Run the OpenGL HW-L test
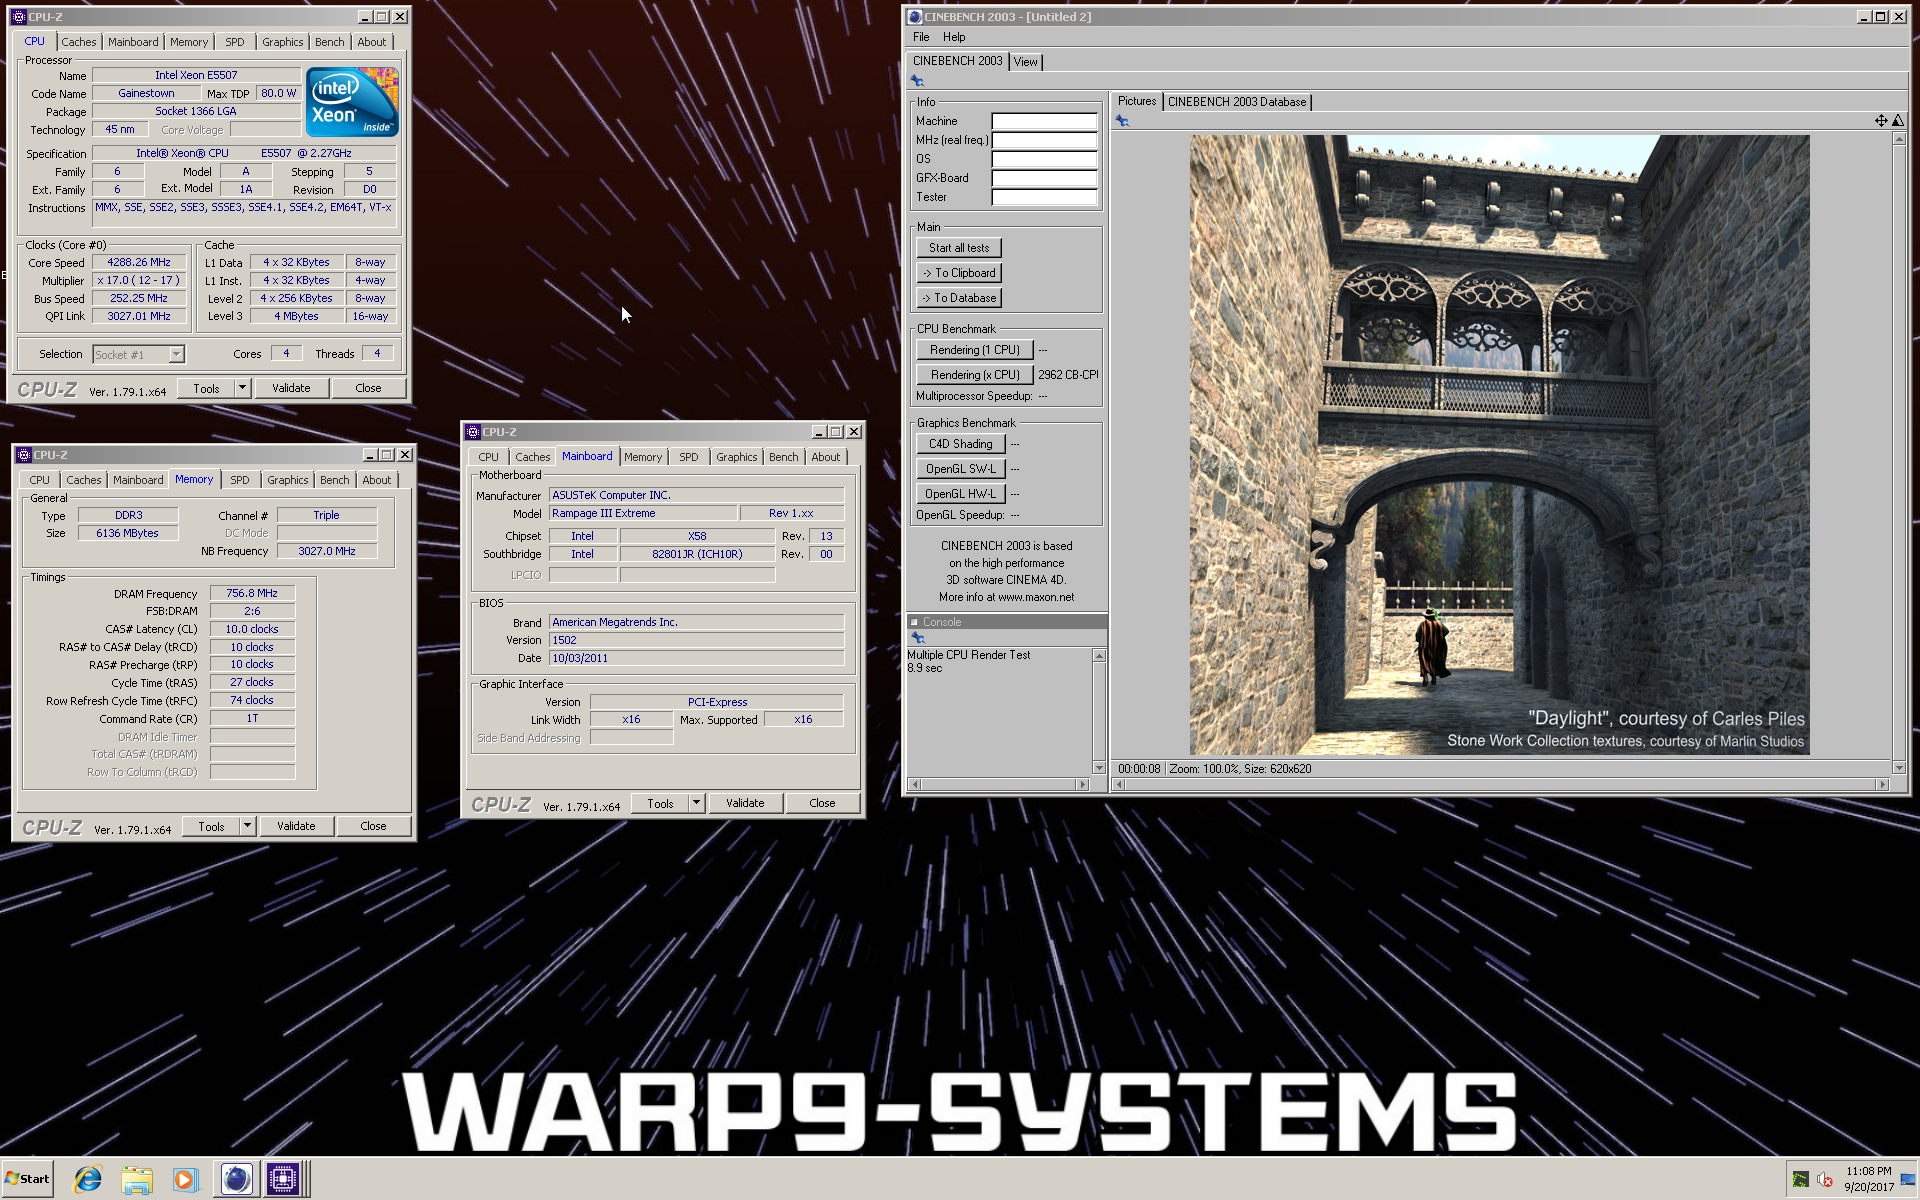This screenshot has width=1920, height=1200. [961, 494]
